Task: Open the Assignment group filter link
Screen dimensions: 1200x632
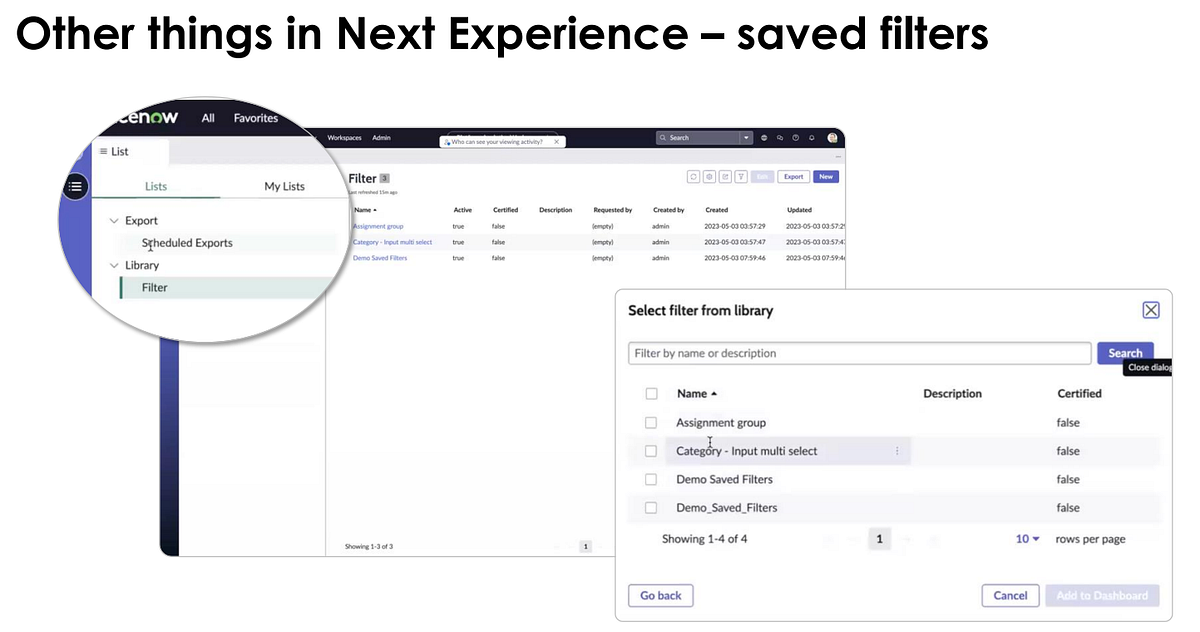Action: click(x=378, y=226)
